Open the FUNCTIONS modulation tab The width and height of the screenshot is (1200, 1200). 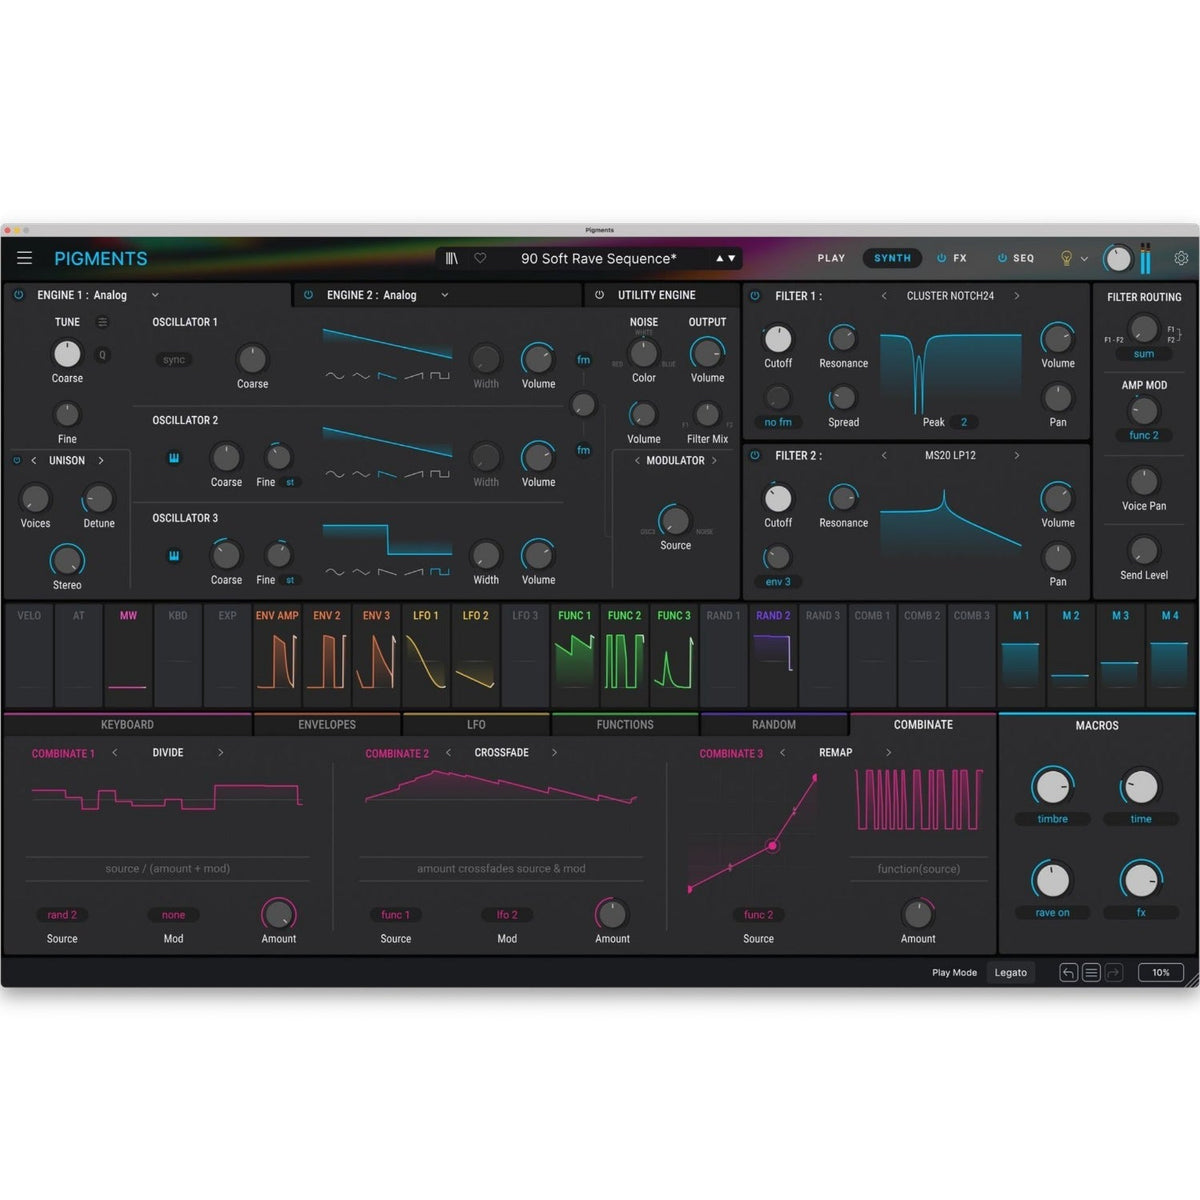625,725
